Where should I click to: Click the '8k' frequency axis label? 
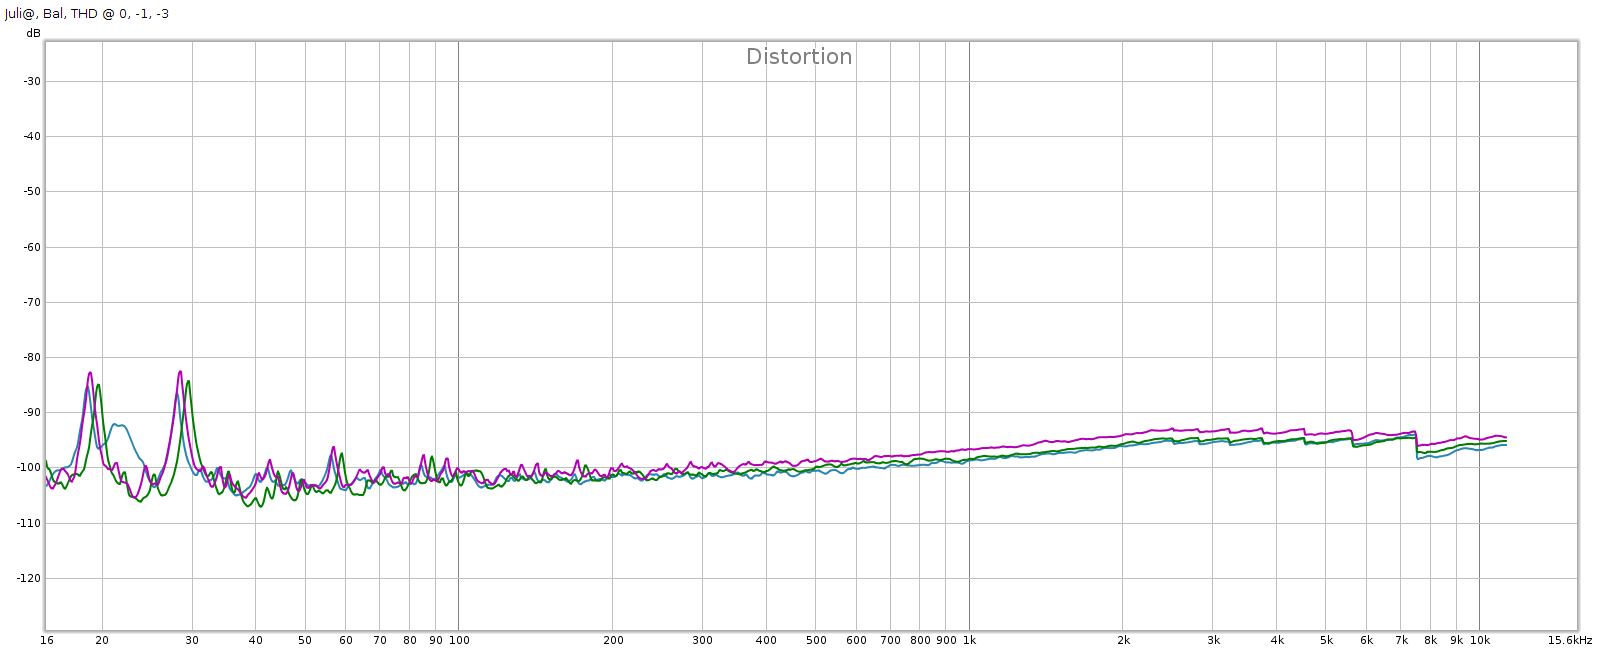[1431, 641]
